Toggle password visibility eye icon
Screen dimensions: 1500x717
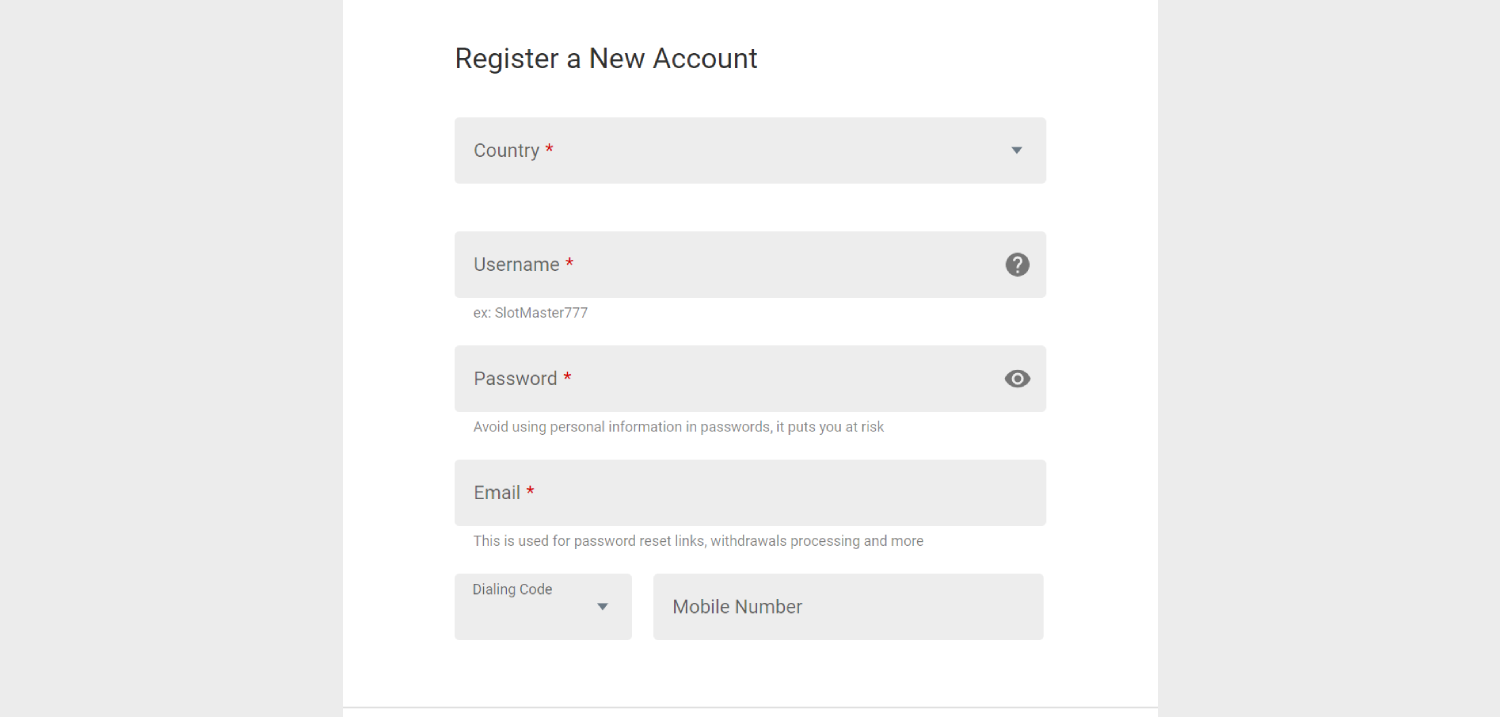(1017, 379)
